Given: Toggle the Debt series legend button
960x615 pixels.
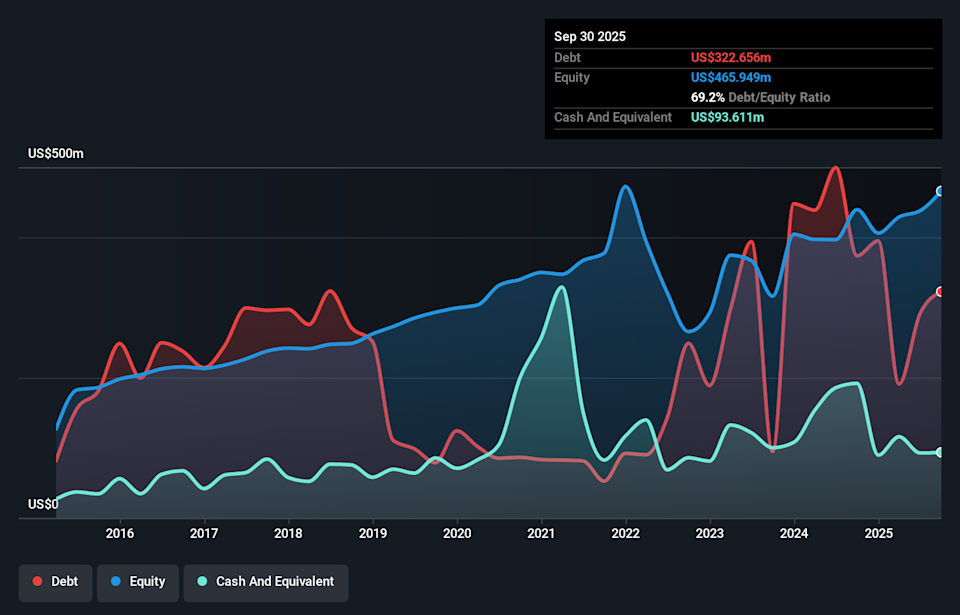Looking at the screenshot, I should point(55,582).
